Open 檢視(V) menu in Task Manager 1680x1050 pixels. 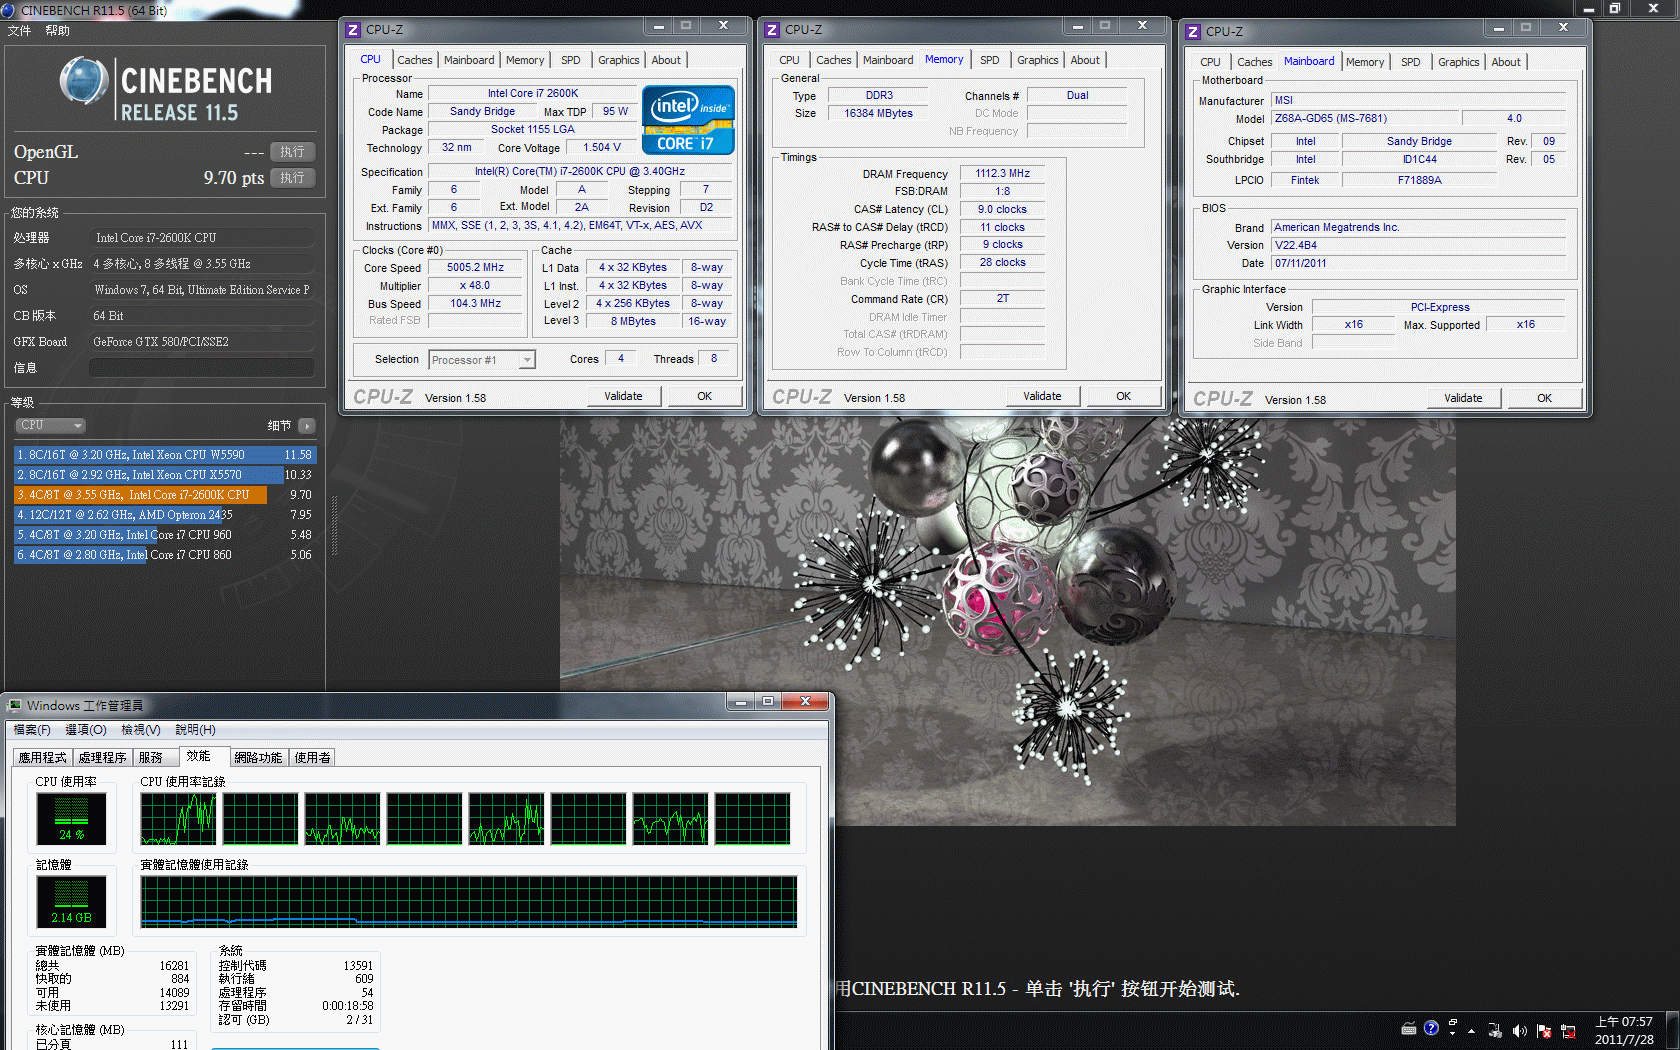[141, 730]
